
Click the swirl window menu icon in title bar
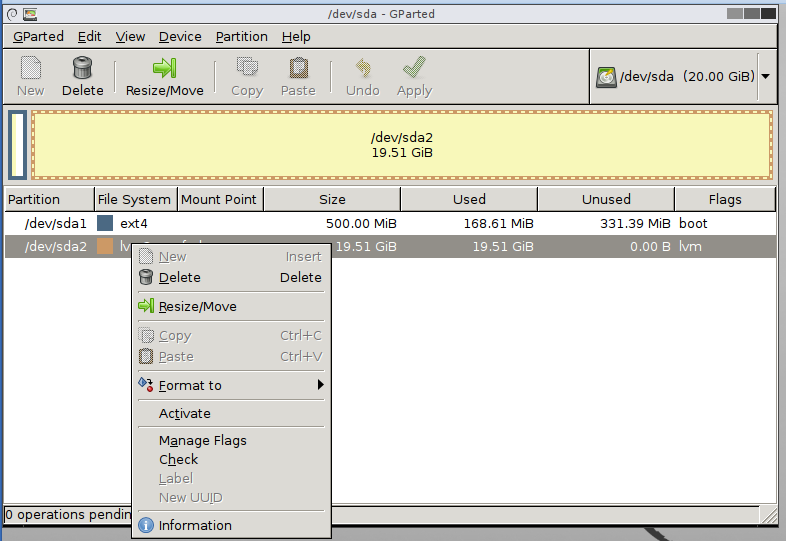pyautogui.click(x=12, y=14)
